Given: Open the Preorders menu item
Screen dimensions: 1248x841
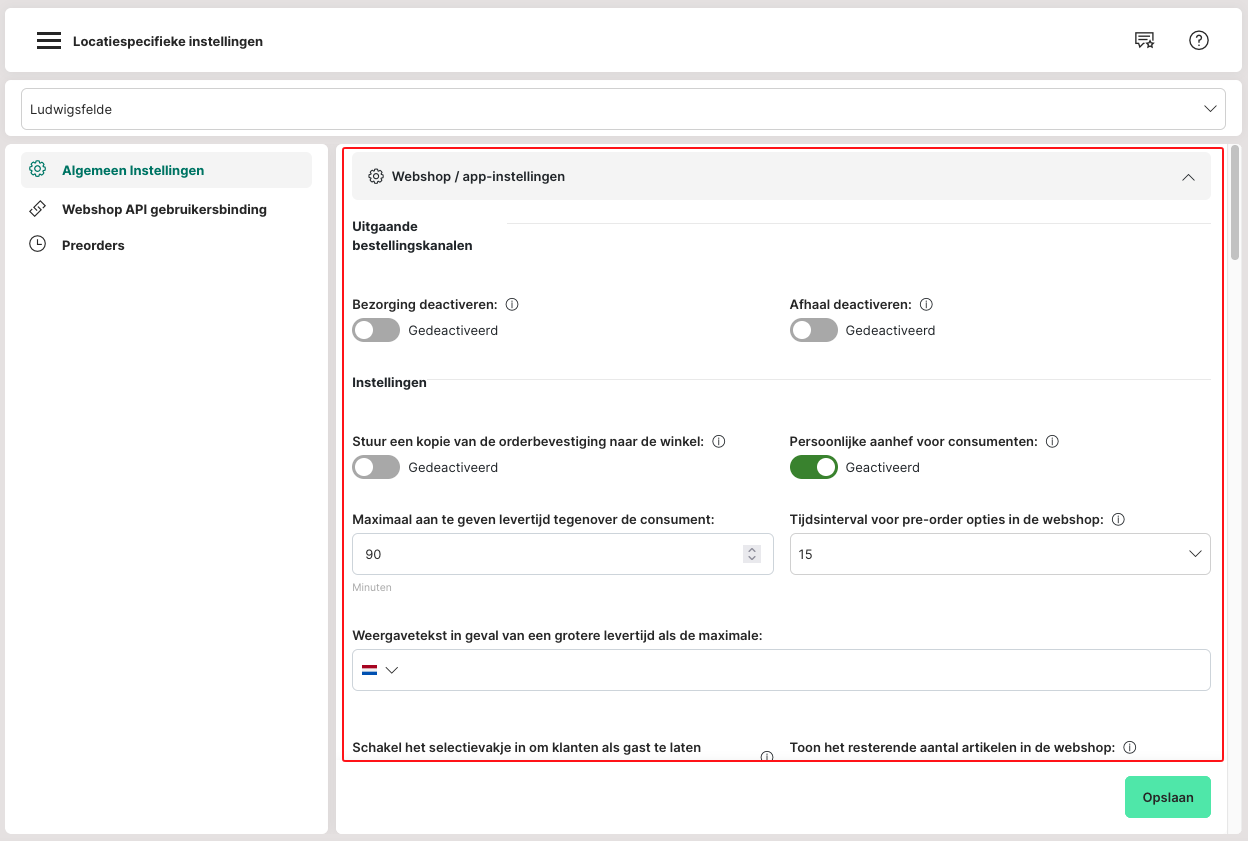Looking at the screenshot, I should 93,245.
